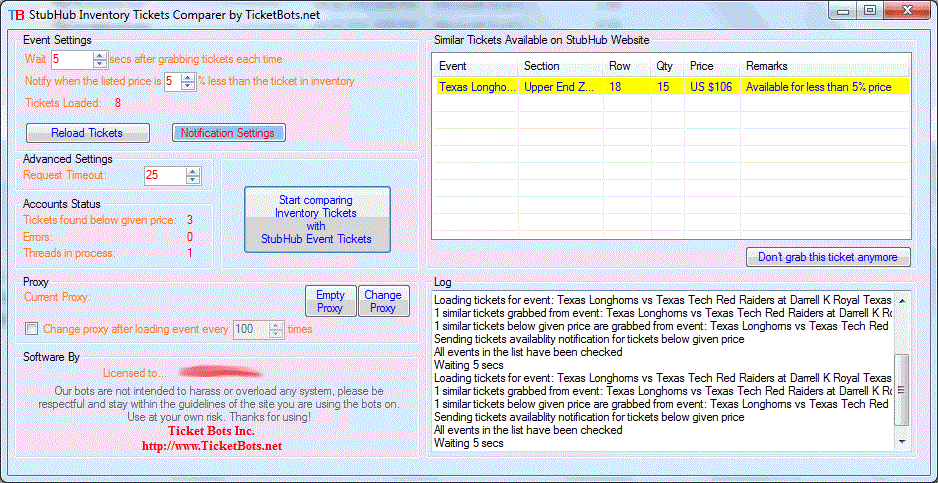The width and height of the screenshot is (938, 483).
Task: Decrease the Wait seconds value
Action: click(x=100, y=63)
